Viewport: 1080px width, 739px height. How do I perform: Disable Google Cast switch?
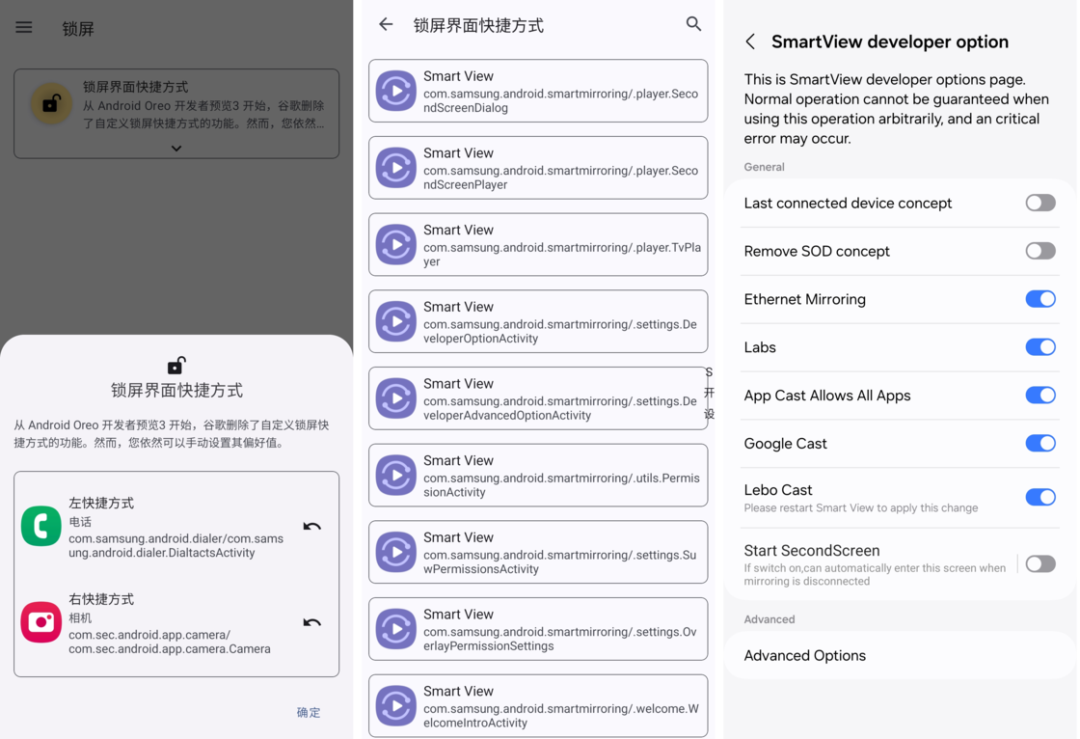1040,443
